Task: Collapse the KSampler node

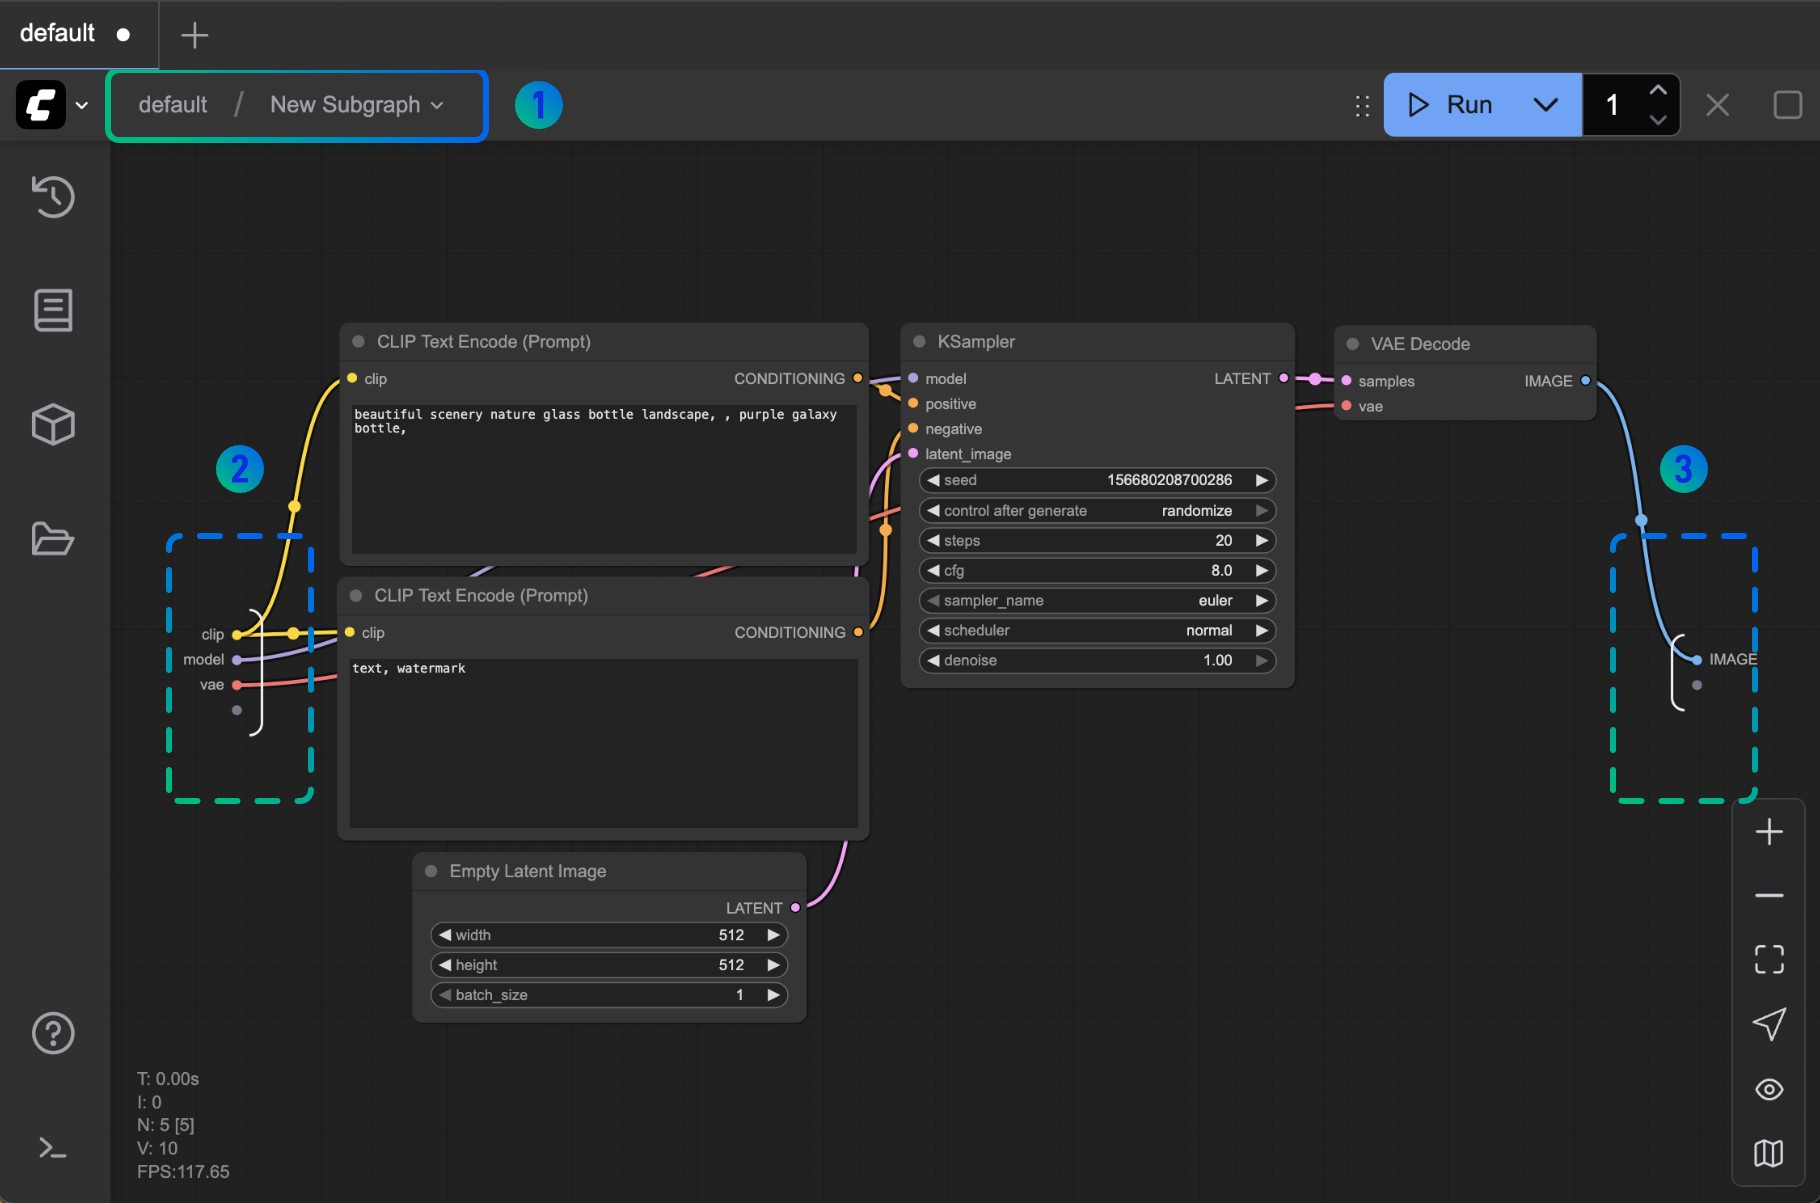Action: tap(917, 341)
